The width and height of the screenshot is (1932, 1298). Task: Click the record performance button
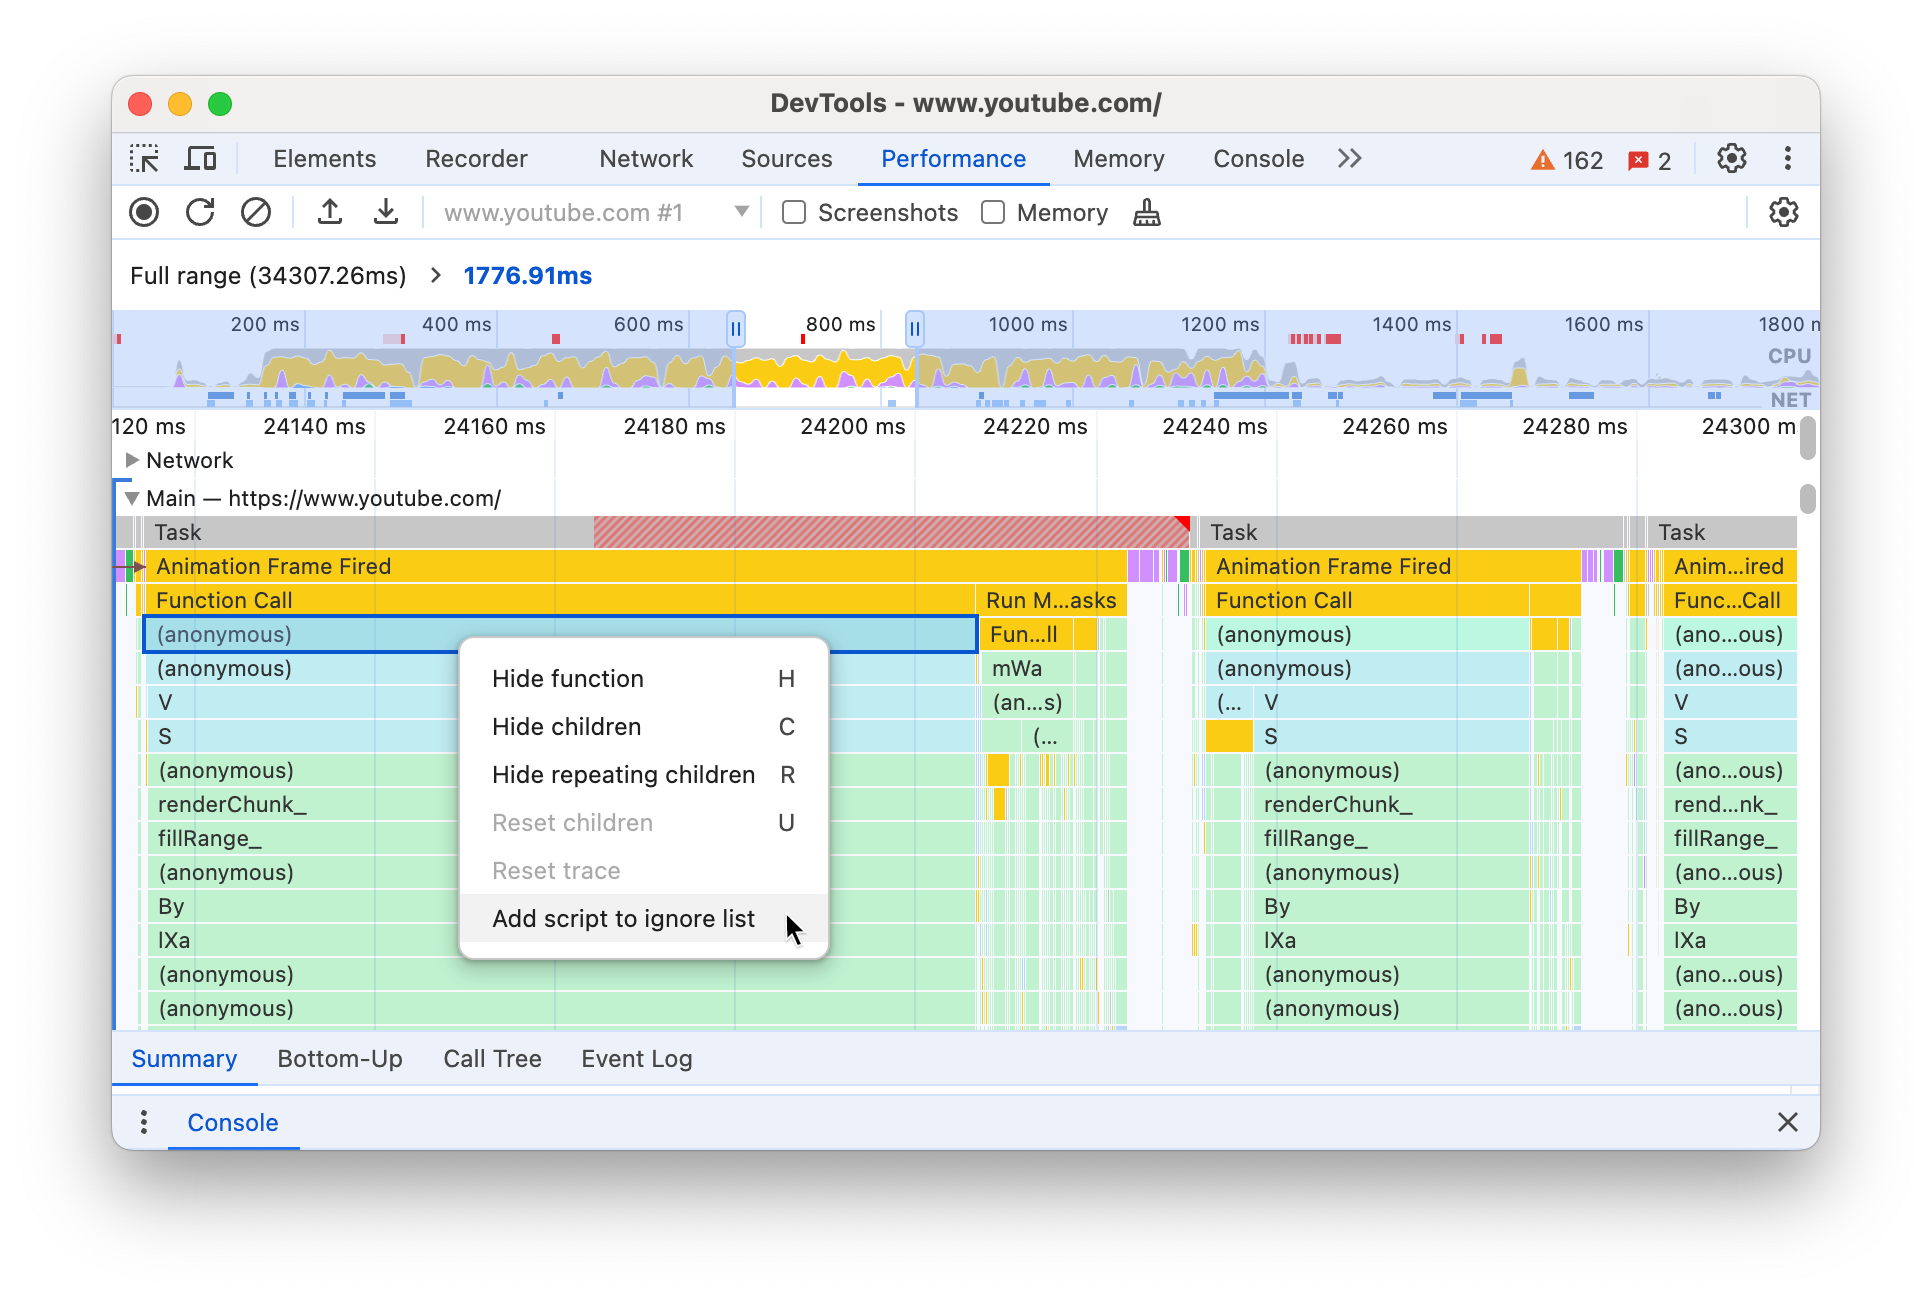(x=145, y=213)
